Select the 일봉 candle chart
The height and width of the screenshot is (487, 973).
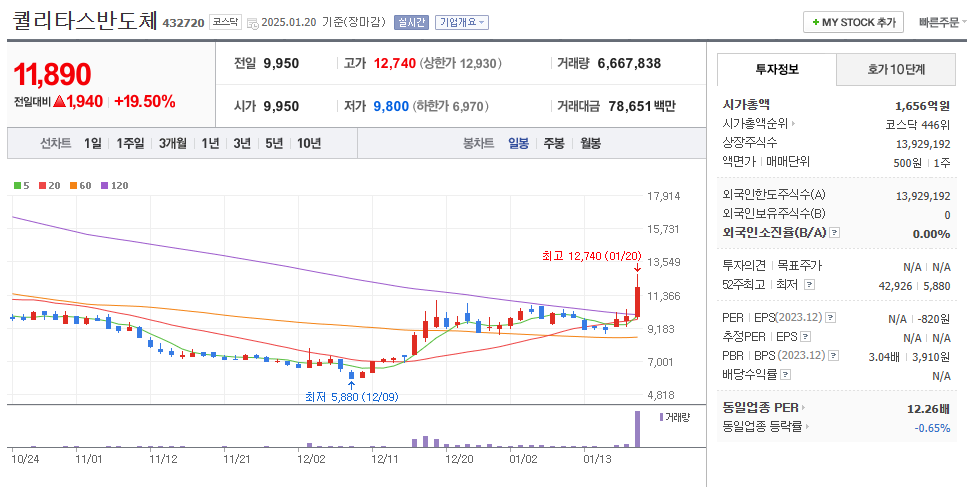coord(518,143)
